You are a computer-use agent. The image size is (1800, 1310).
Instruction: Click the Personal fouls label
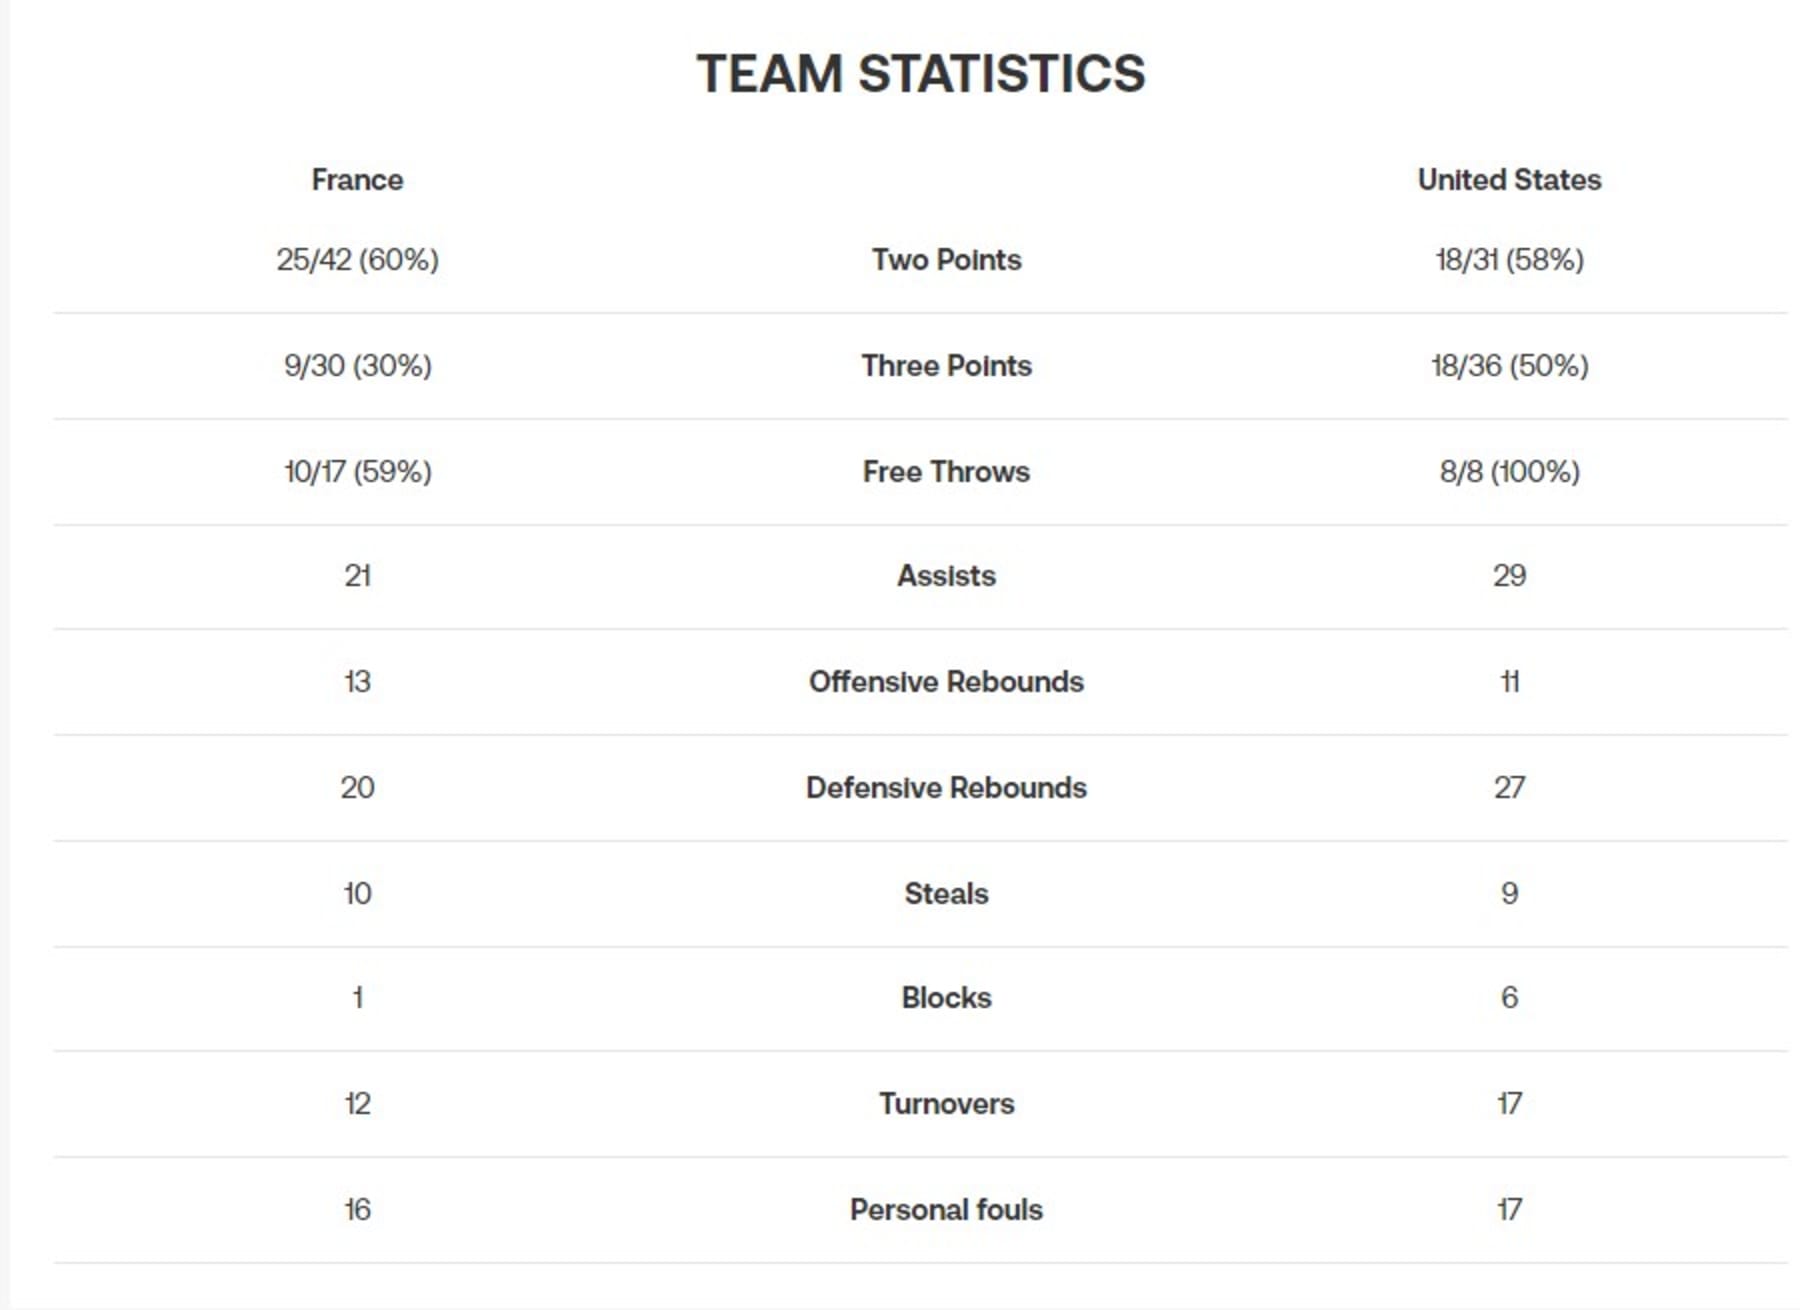946,1210
